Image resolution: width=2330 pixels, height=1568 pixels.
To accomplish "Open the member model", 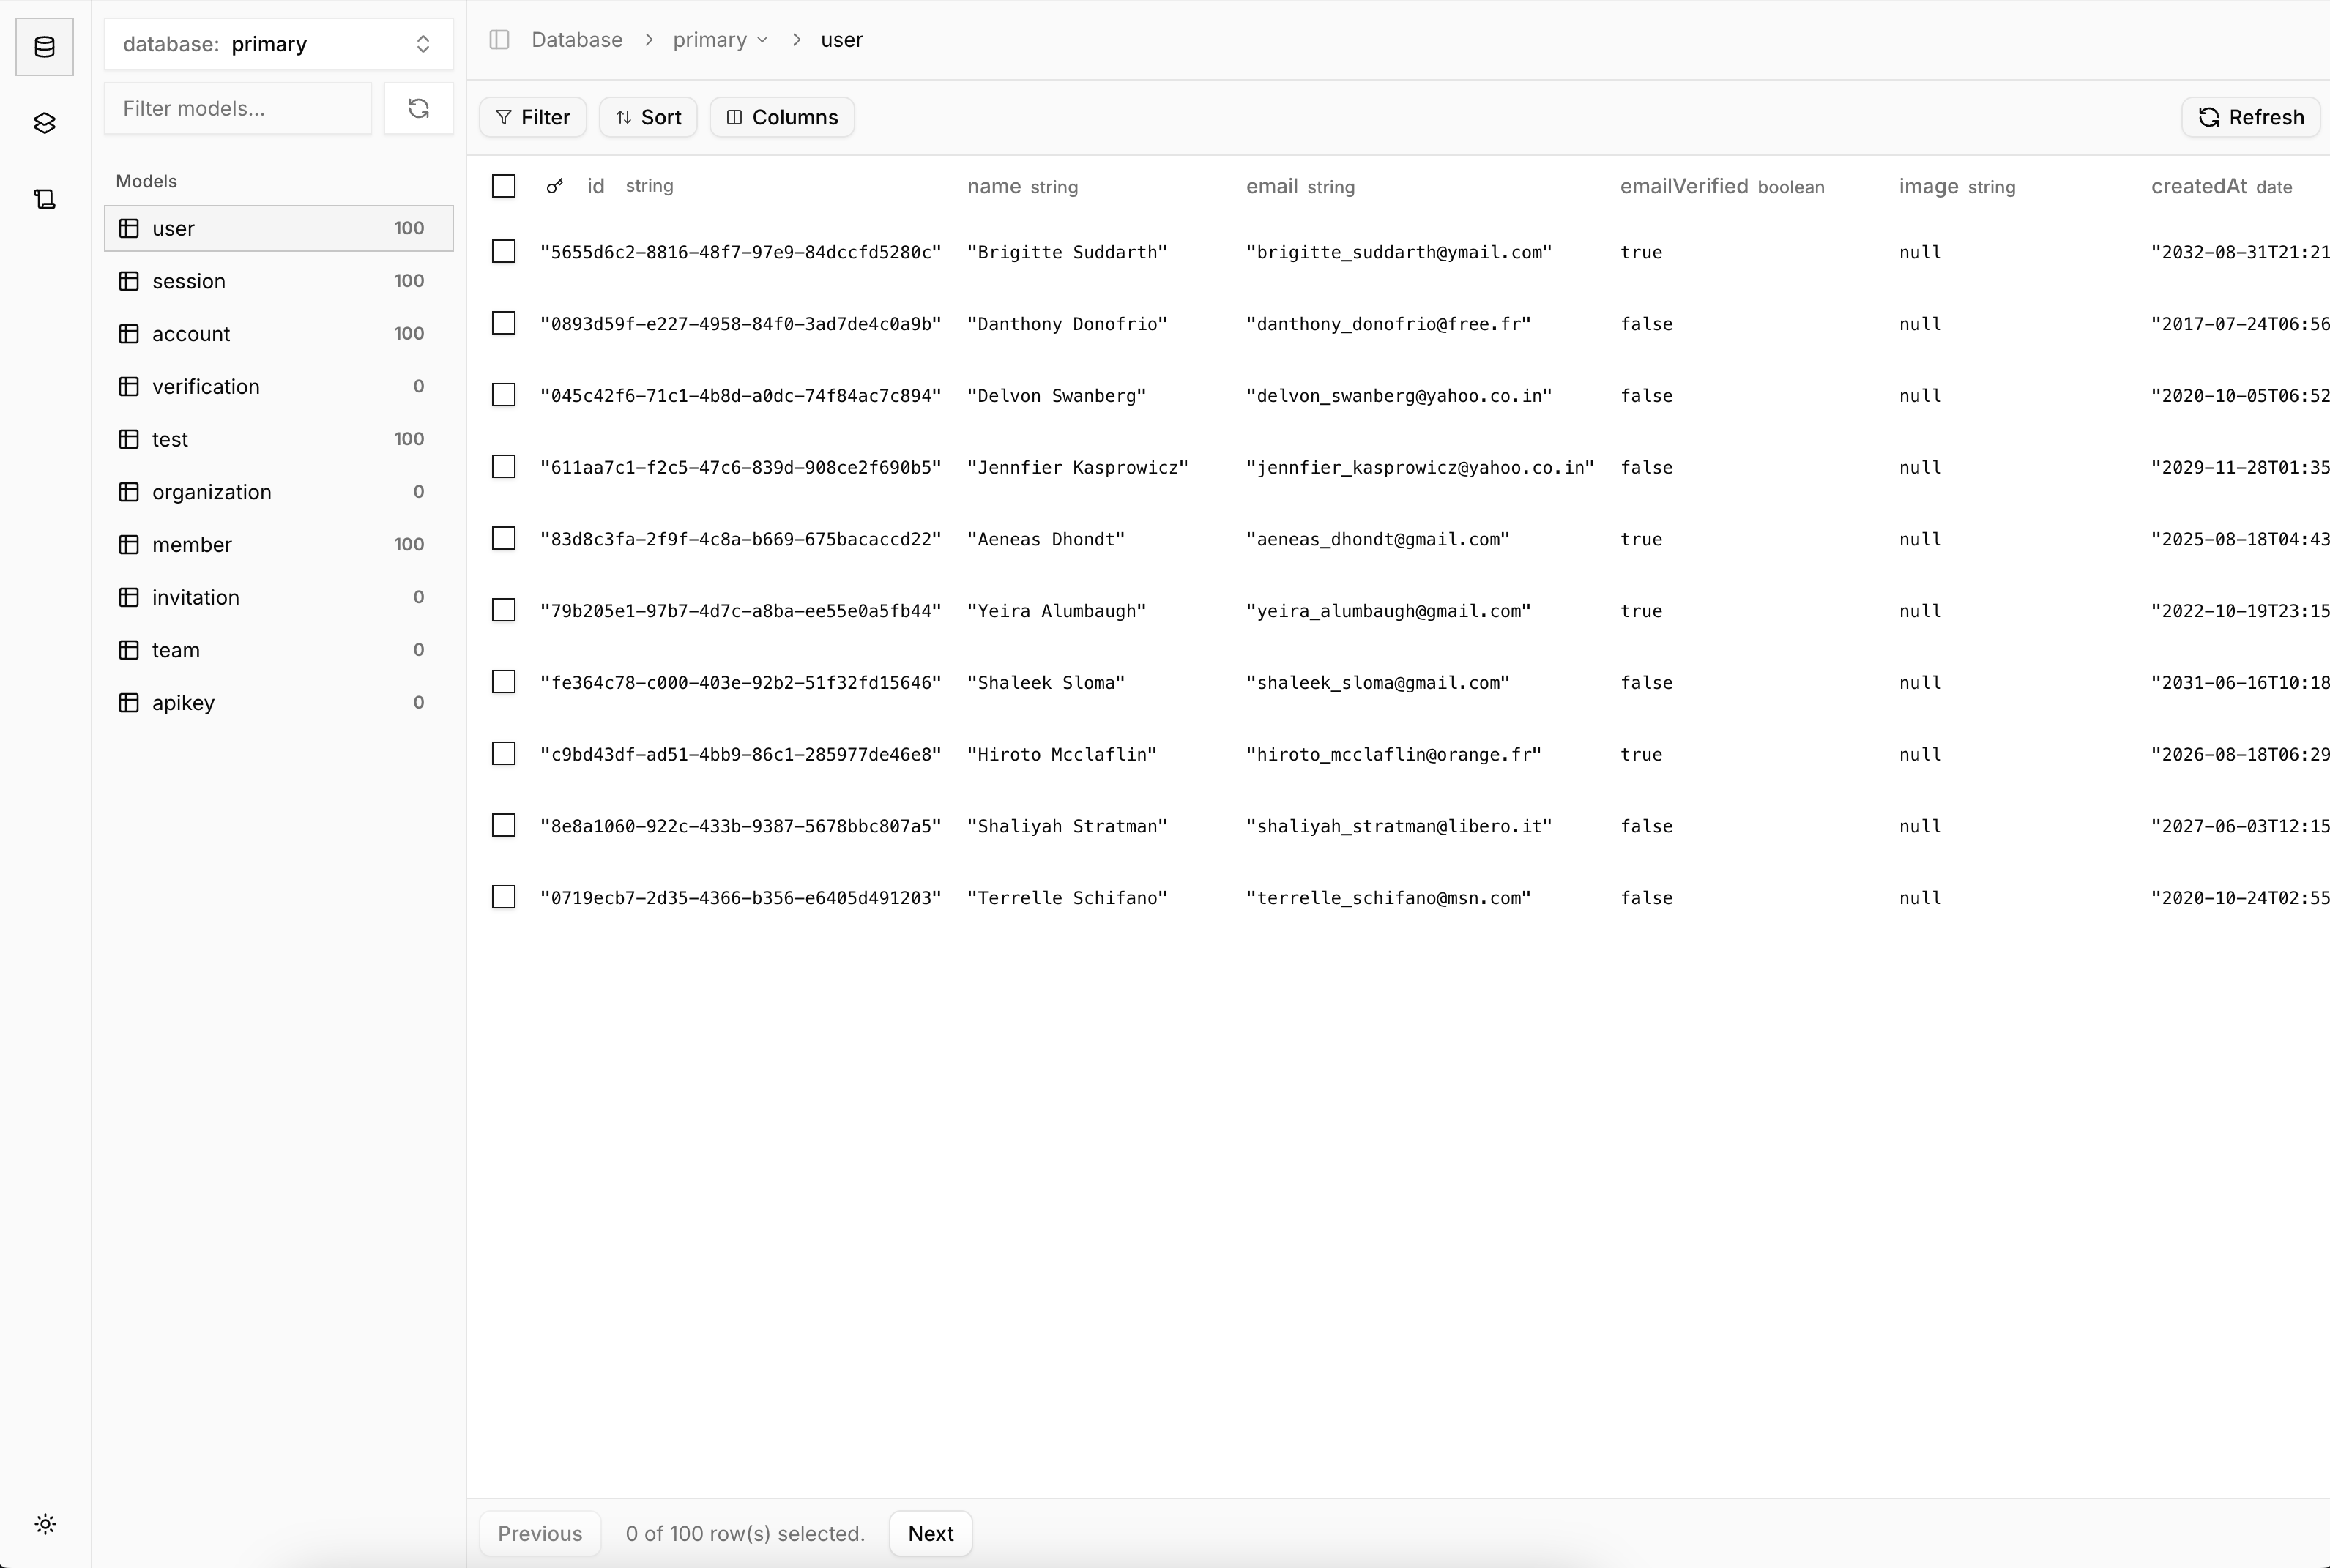I will (x=279, y=545).
